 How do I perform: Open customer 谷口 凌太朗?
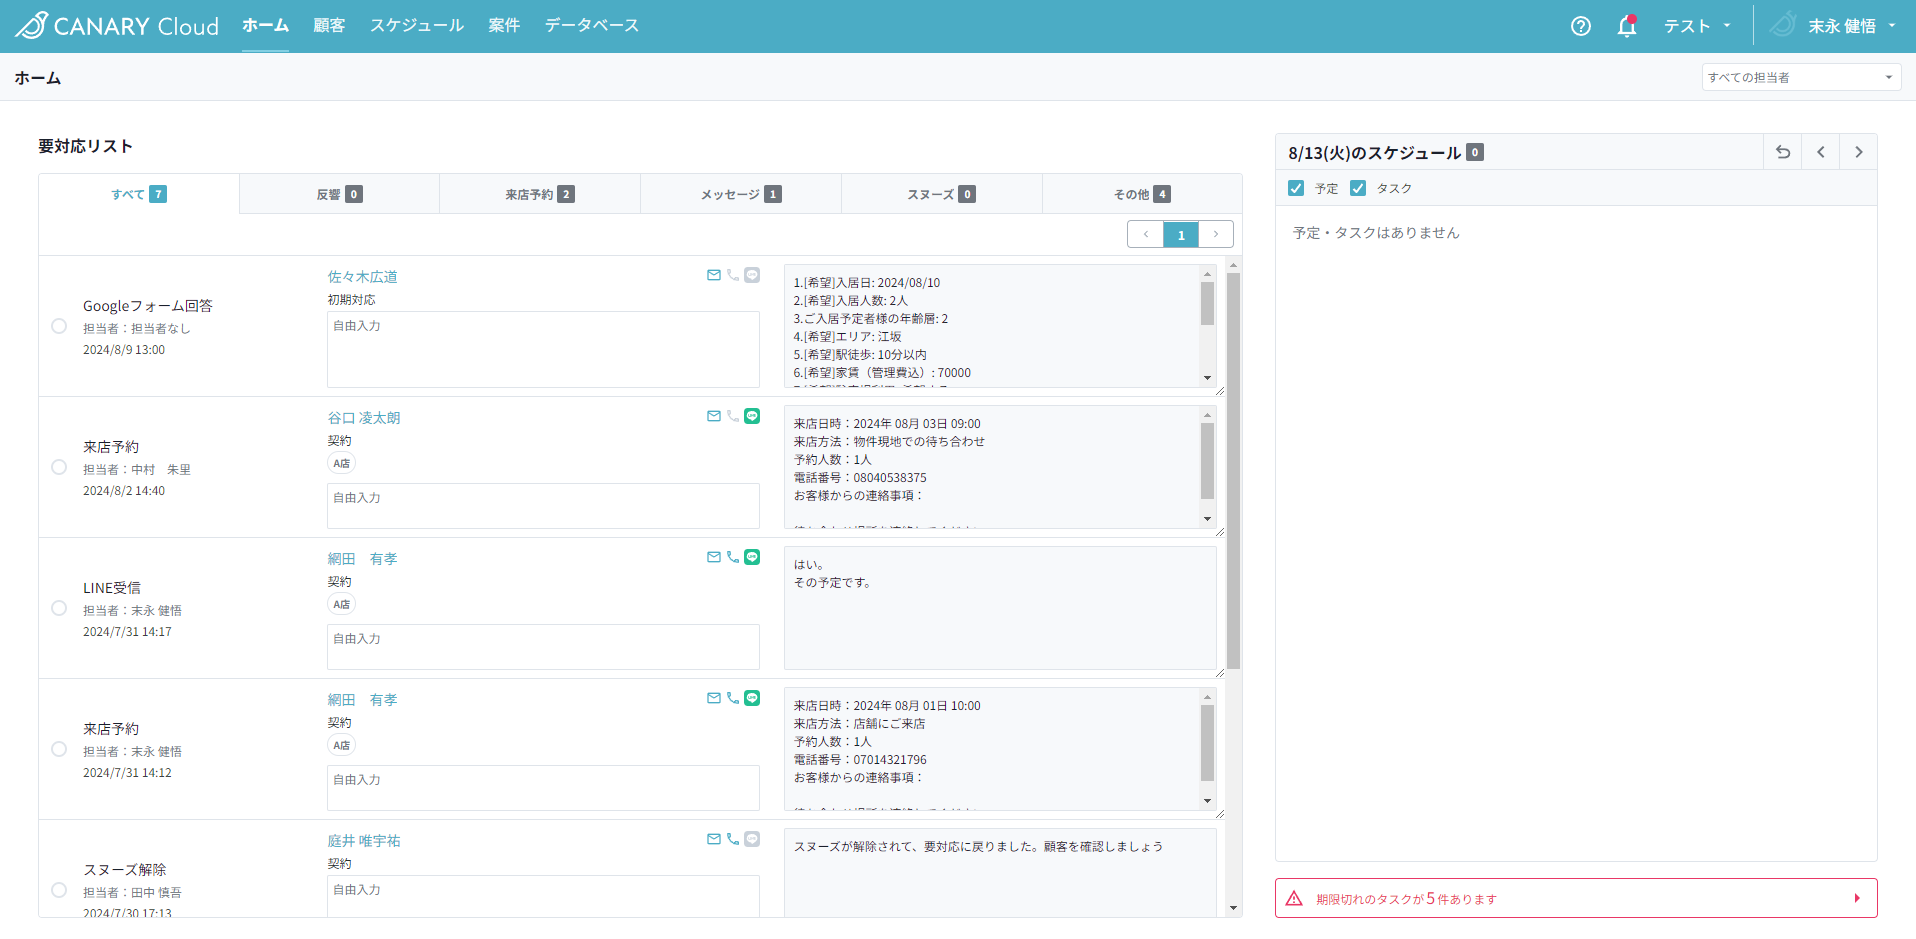364,417
